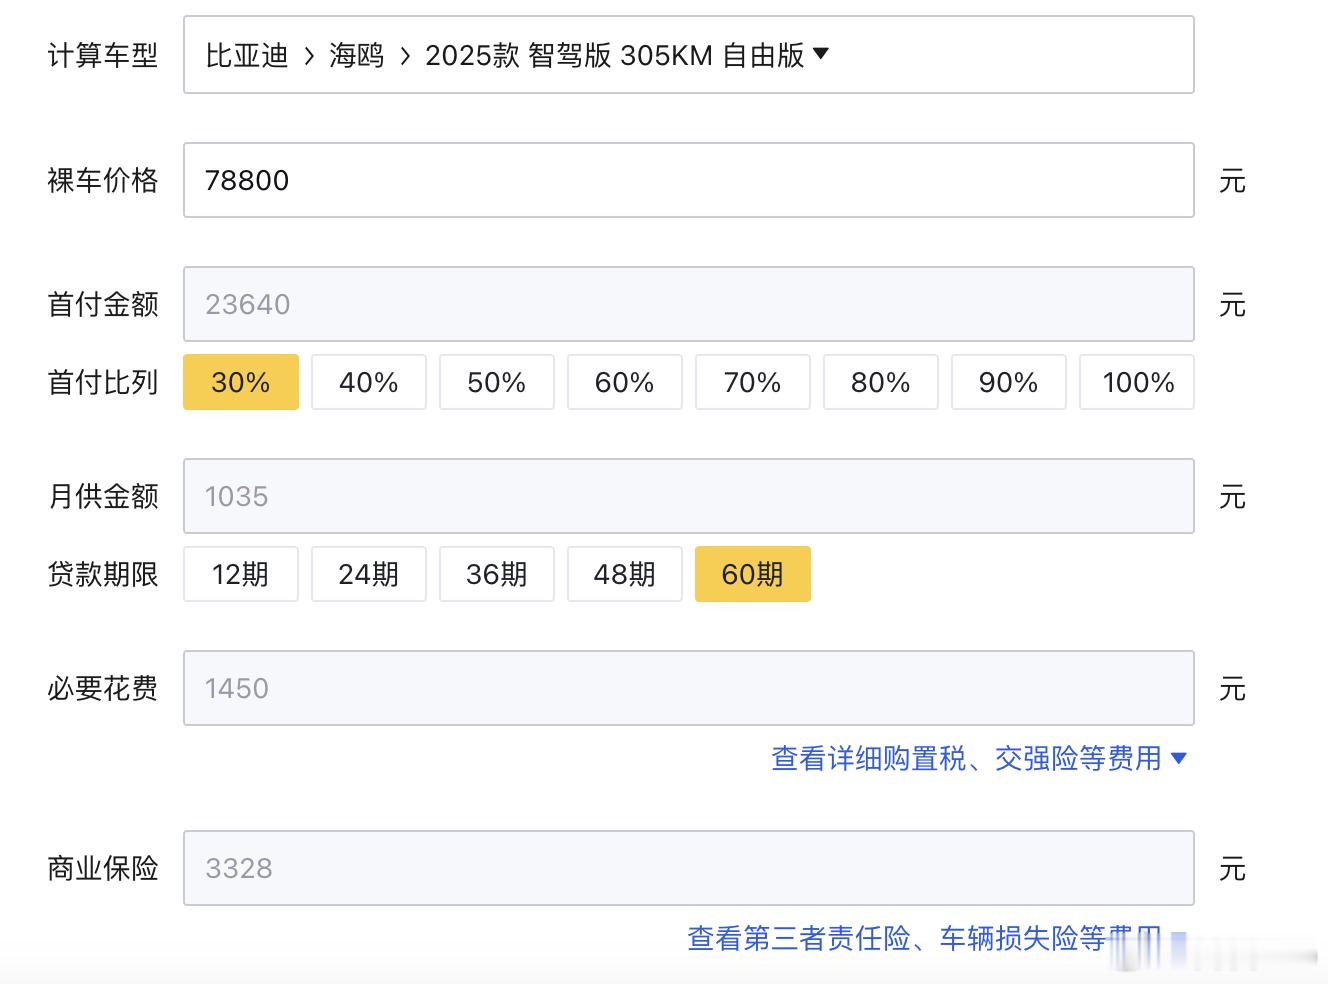Click the 计算车型 label
Viewport: 1328px width, 984px height.
point(103,55)
